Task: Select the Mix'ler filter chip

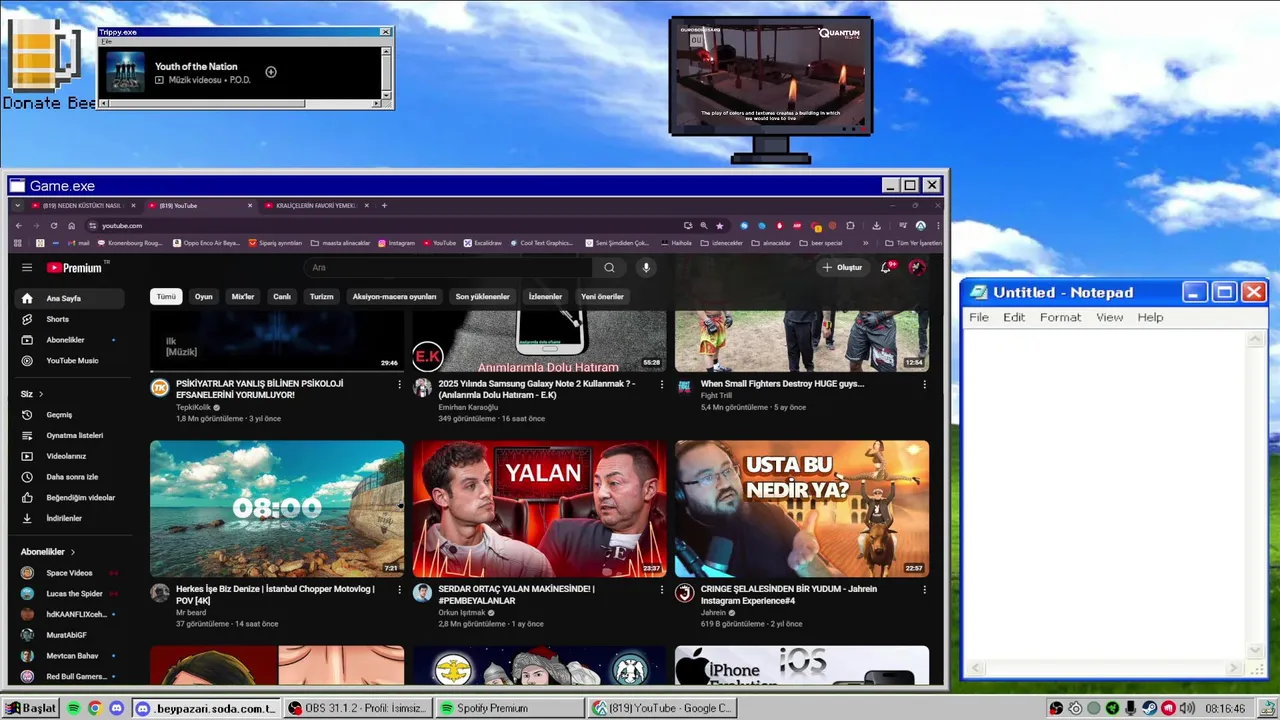Action: [x=243, y=297]
